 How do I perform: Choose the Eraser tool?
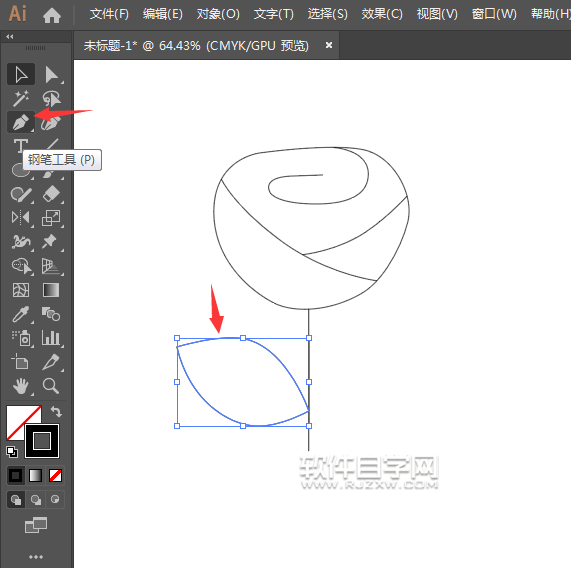(51, 194)
